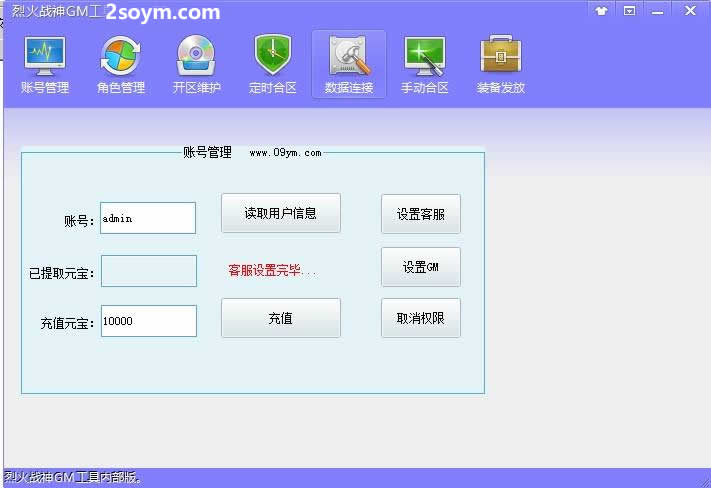Click the www.09ym.com text

coord(286,153)
